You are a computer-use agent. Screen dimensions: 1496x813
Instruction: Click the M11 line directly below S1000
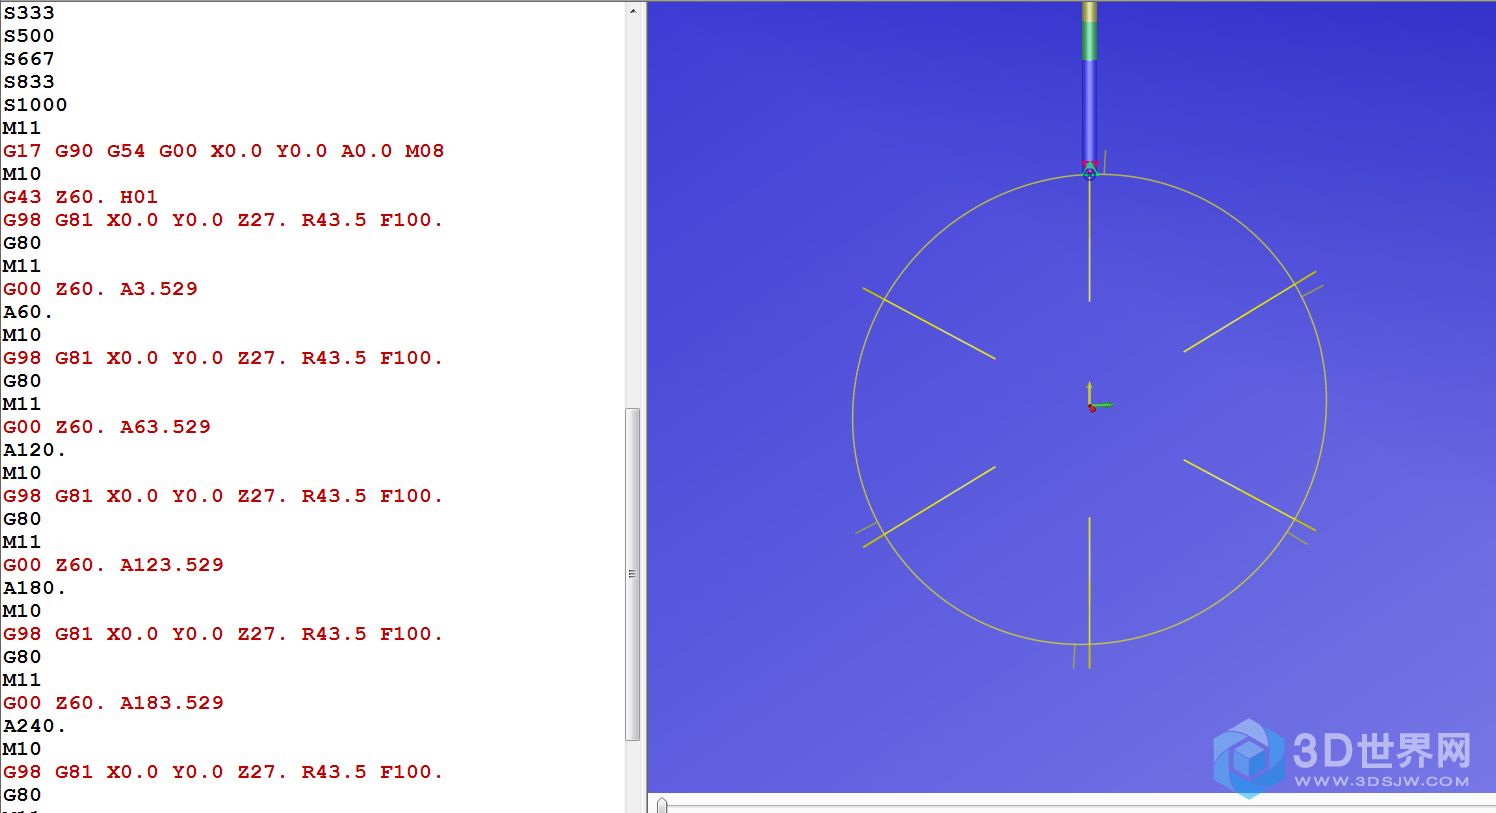[x=22, y=128]
